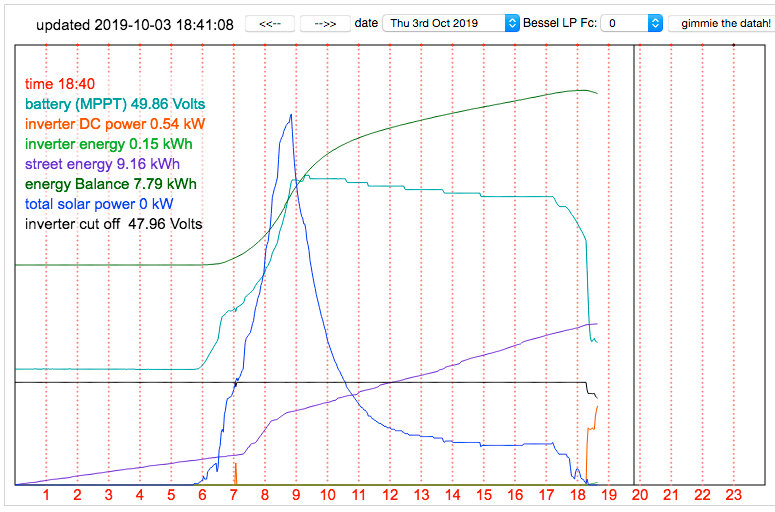Click hour 18 on the time axis

coord(578,495)
